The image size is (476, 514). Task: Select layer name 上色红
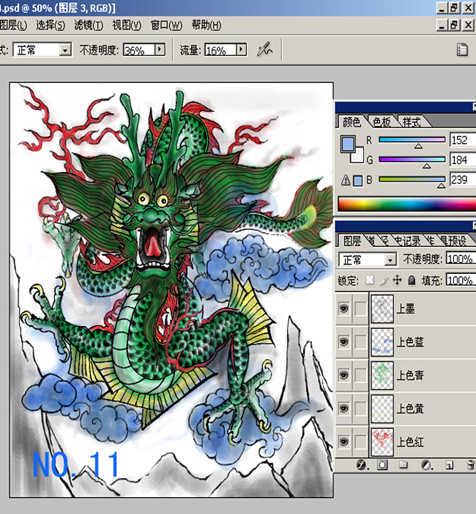pos(410,442)
